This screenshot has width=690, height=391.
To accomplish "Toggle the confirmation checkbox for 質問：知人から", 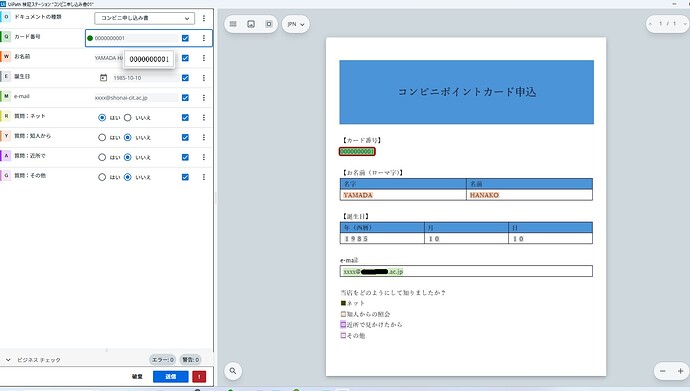I will (185, 137).
